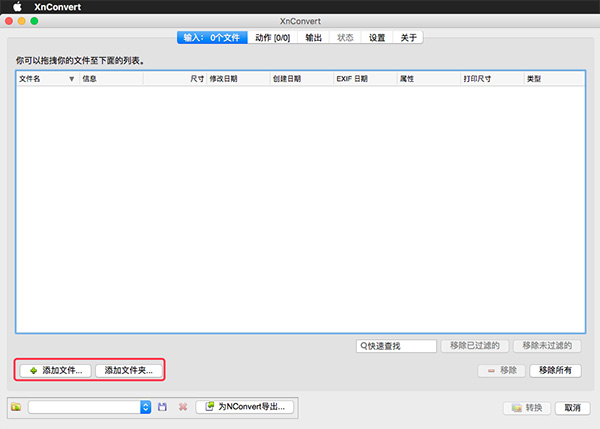Click the save preset floppy icon
Screen dimensions: 600x429
pos(162,407)
